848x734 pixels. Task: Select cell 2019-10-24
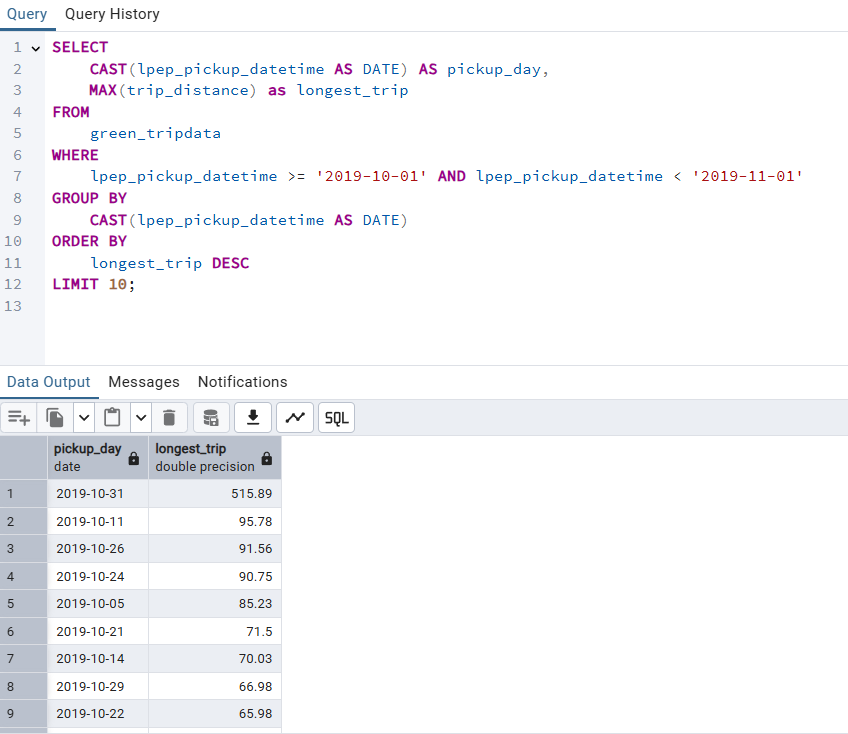[97, 577]
